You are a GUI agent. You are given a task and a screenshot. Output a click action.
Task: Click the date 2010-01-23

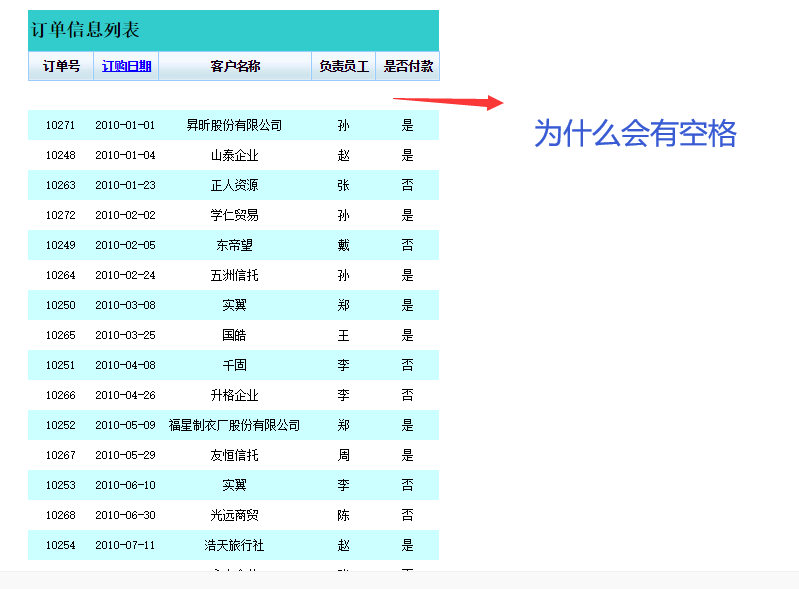click(125, 185)
